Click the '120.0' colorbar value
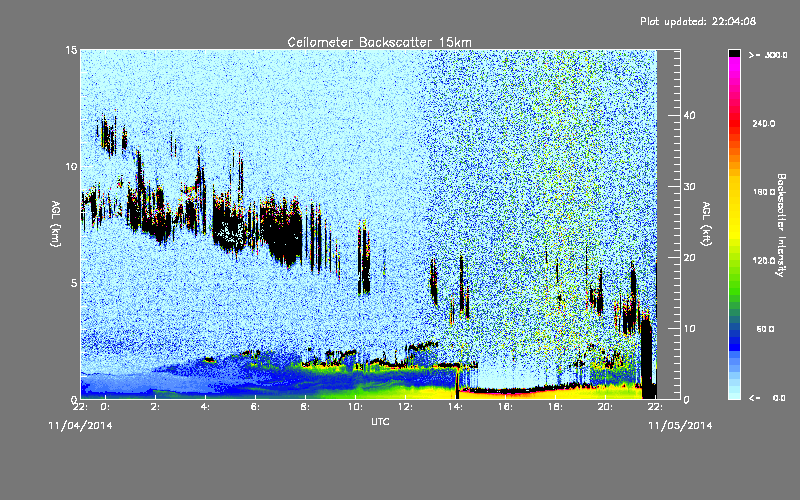The image size is (800, 500). [x=764, y=261]
